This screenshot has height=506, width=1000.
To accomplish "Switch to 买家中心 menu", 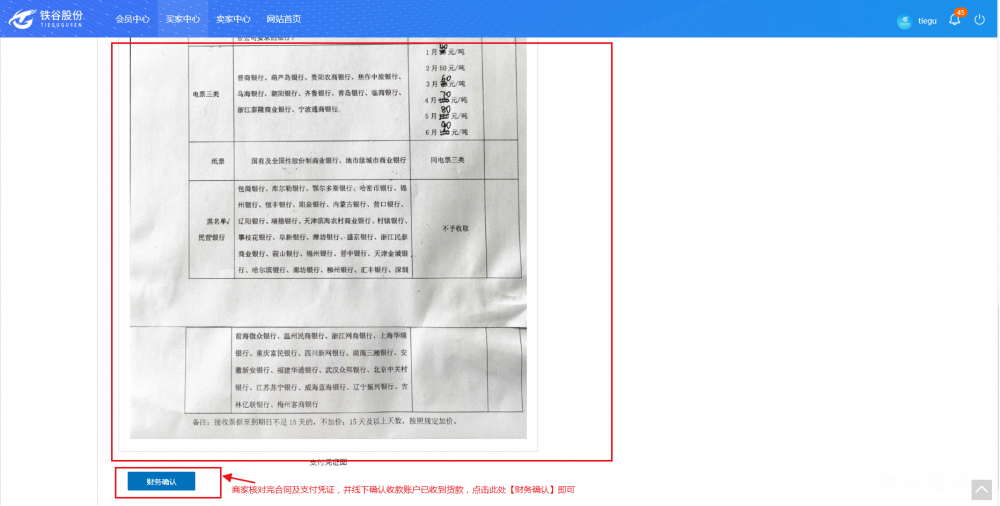I will coord(183,19).
